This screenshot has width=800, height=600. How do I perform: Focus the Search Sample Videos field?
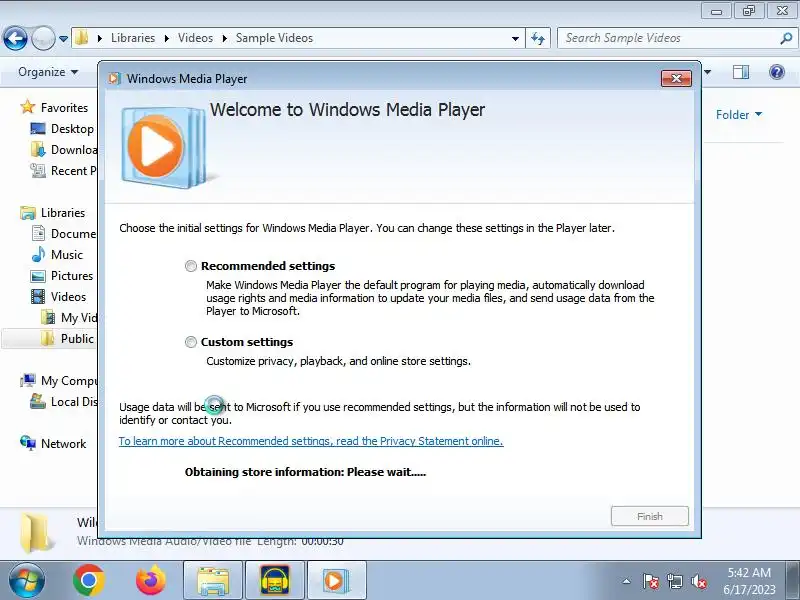669,38
